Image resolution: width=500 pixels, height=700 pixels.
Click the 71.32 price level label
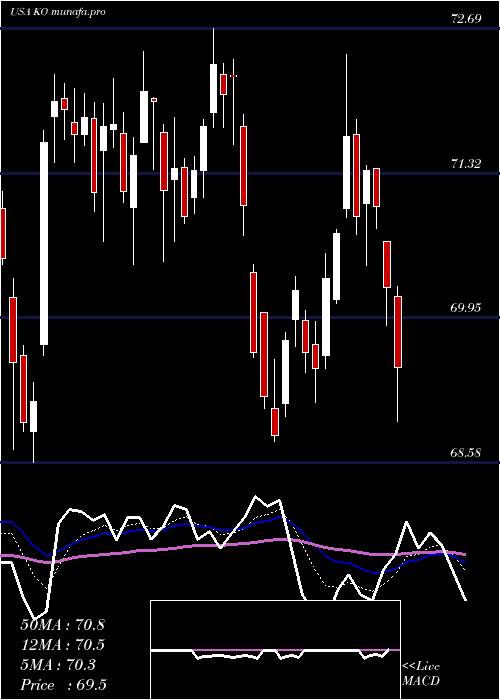[x=466, y=164]
